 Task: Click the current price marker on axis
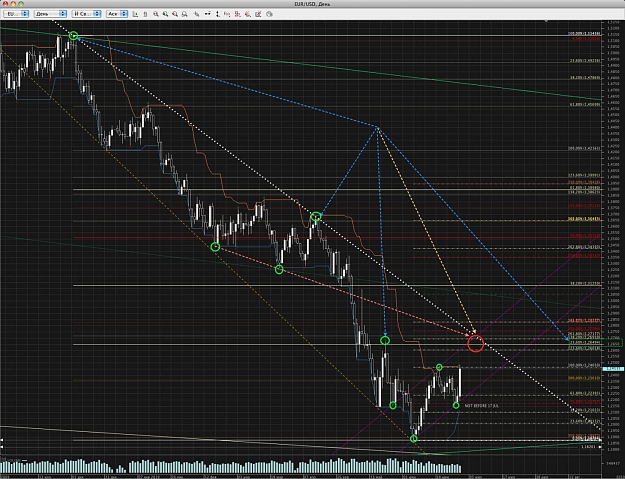(x=613, y=369)
